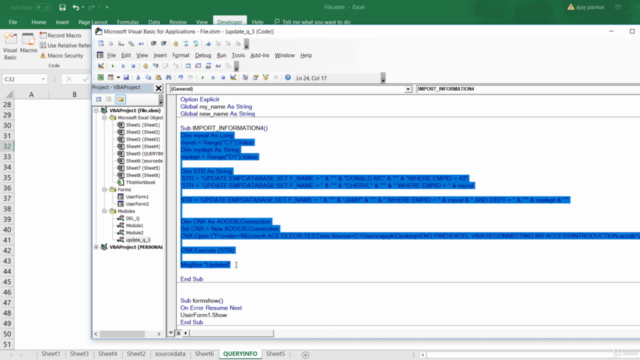Collapse Microsoft Excel Objects folder
This screenshot has height=360, width=640.
pos(104,118)
